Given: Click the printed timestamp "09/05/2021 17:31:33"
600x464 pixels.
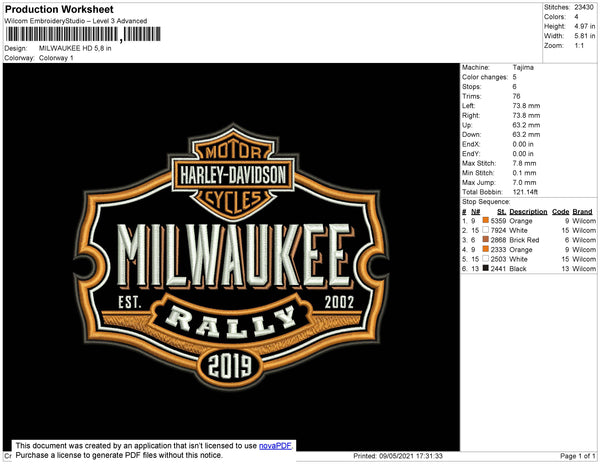Looking at the screenshot, I should tap(411, 456).
